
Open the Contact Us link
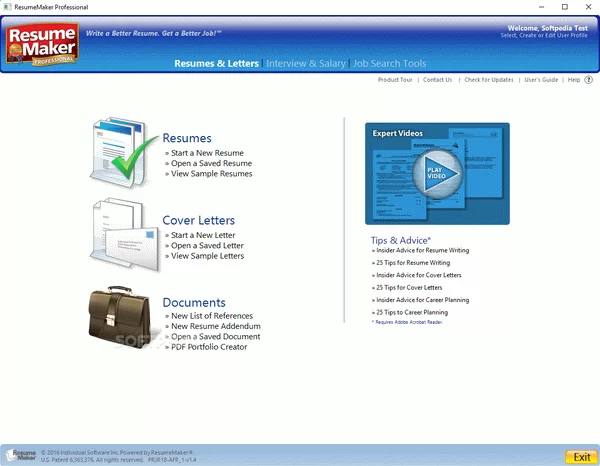point(437,80)
